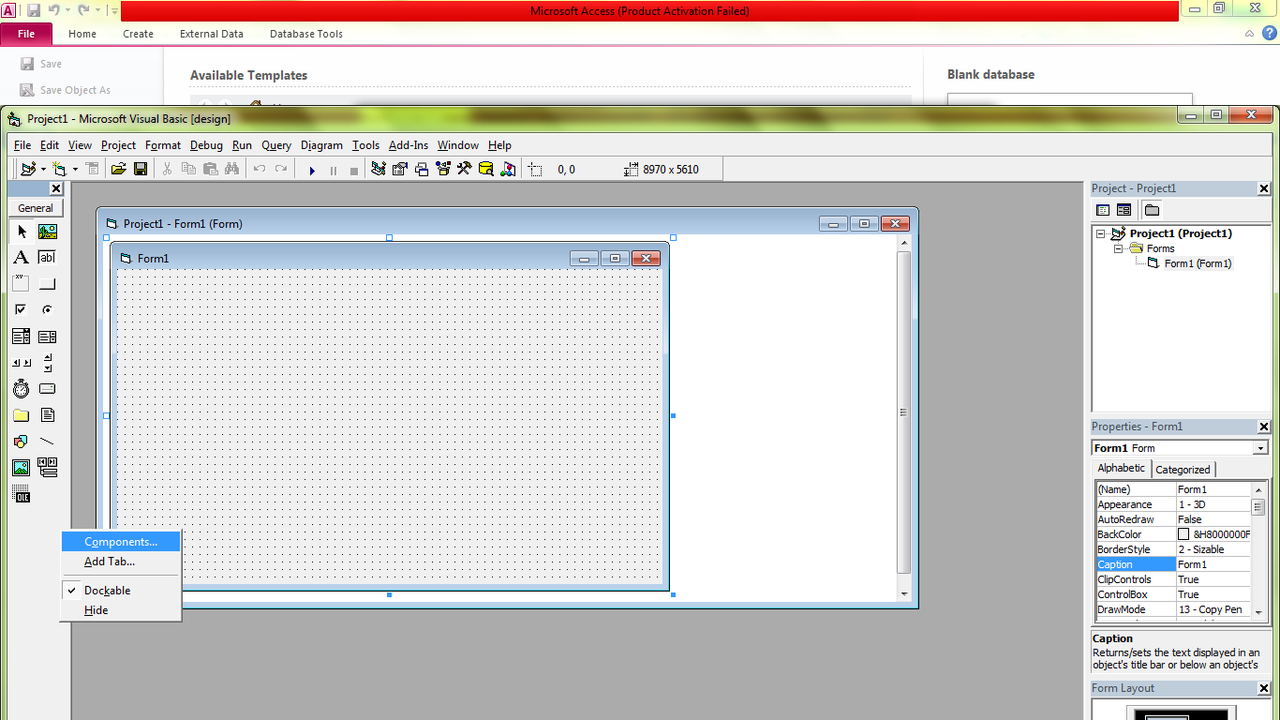Collapse the Project1 (Project1) tree node
1280x720 pixels.
coord(1101,233)
